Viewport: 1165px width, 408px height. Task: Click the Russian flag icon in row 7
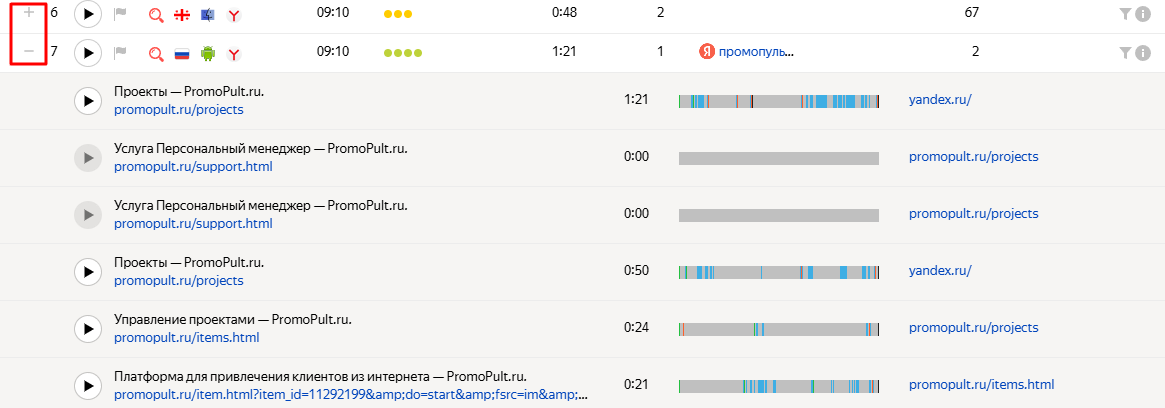coord(181,54)
